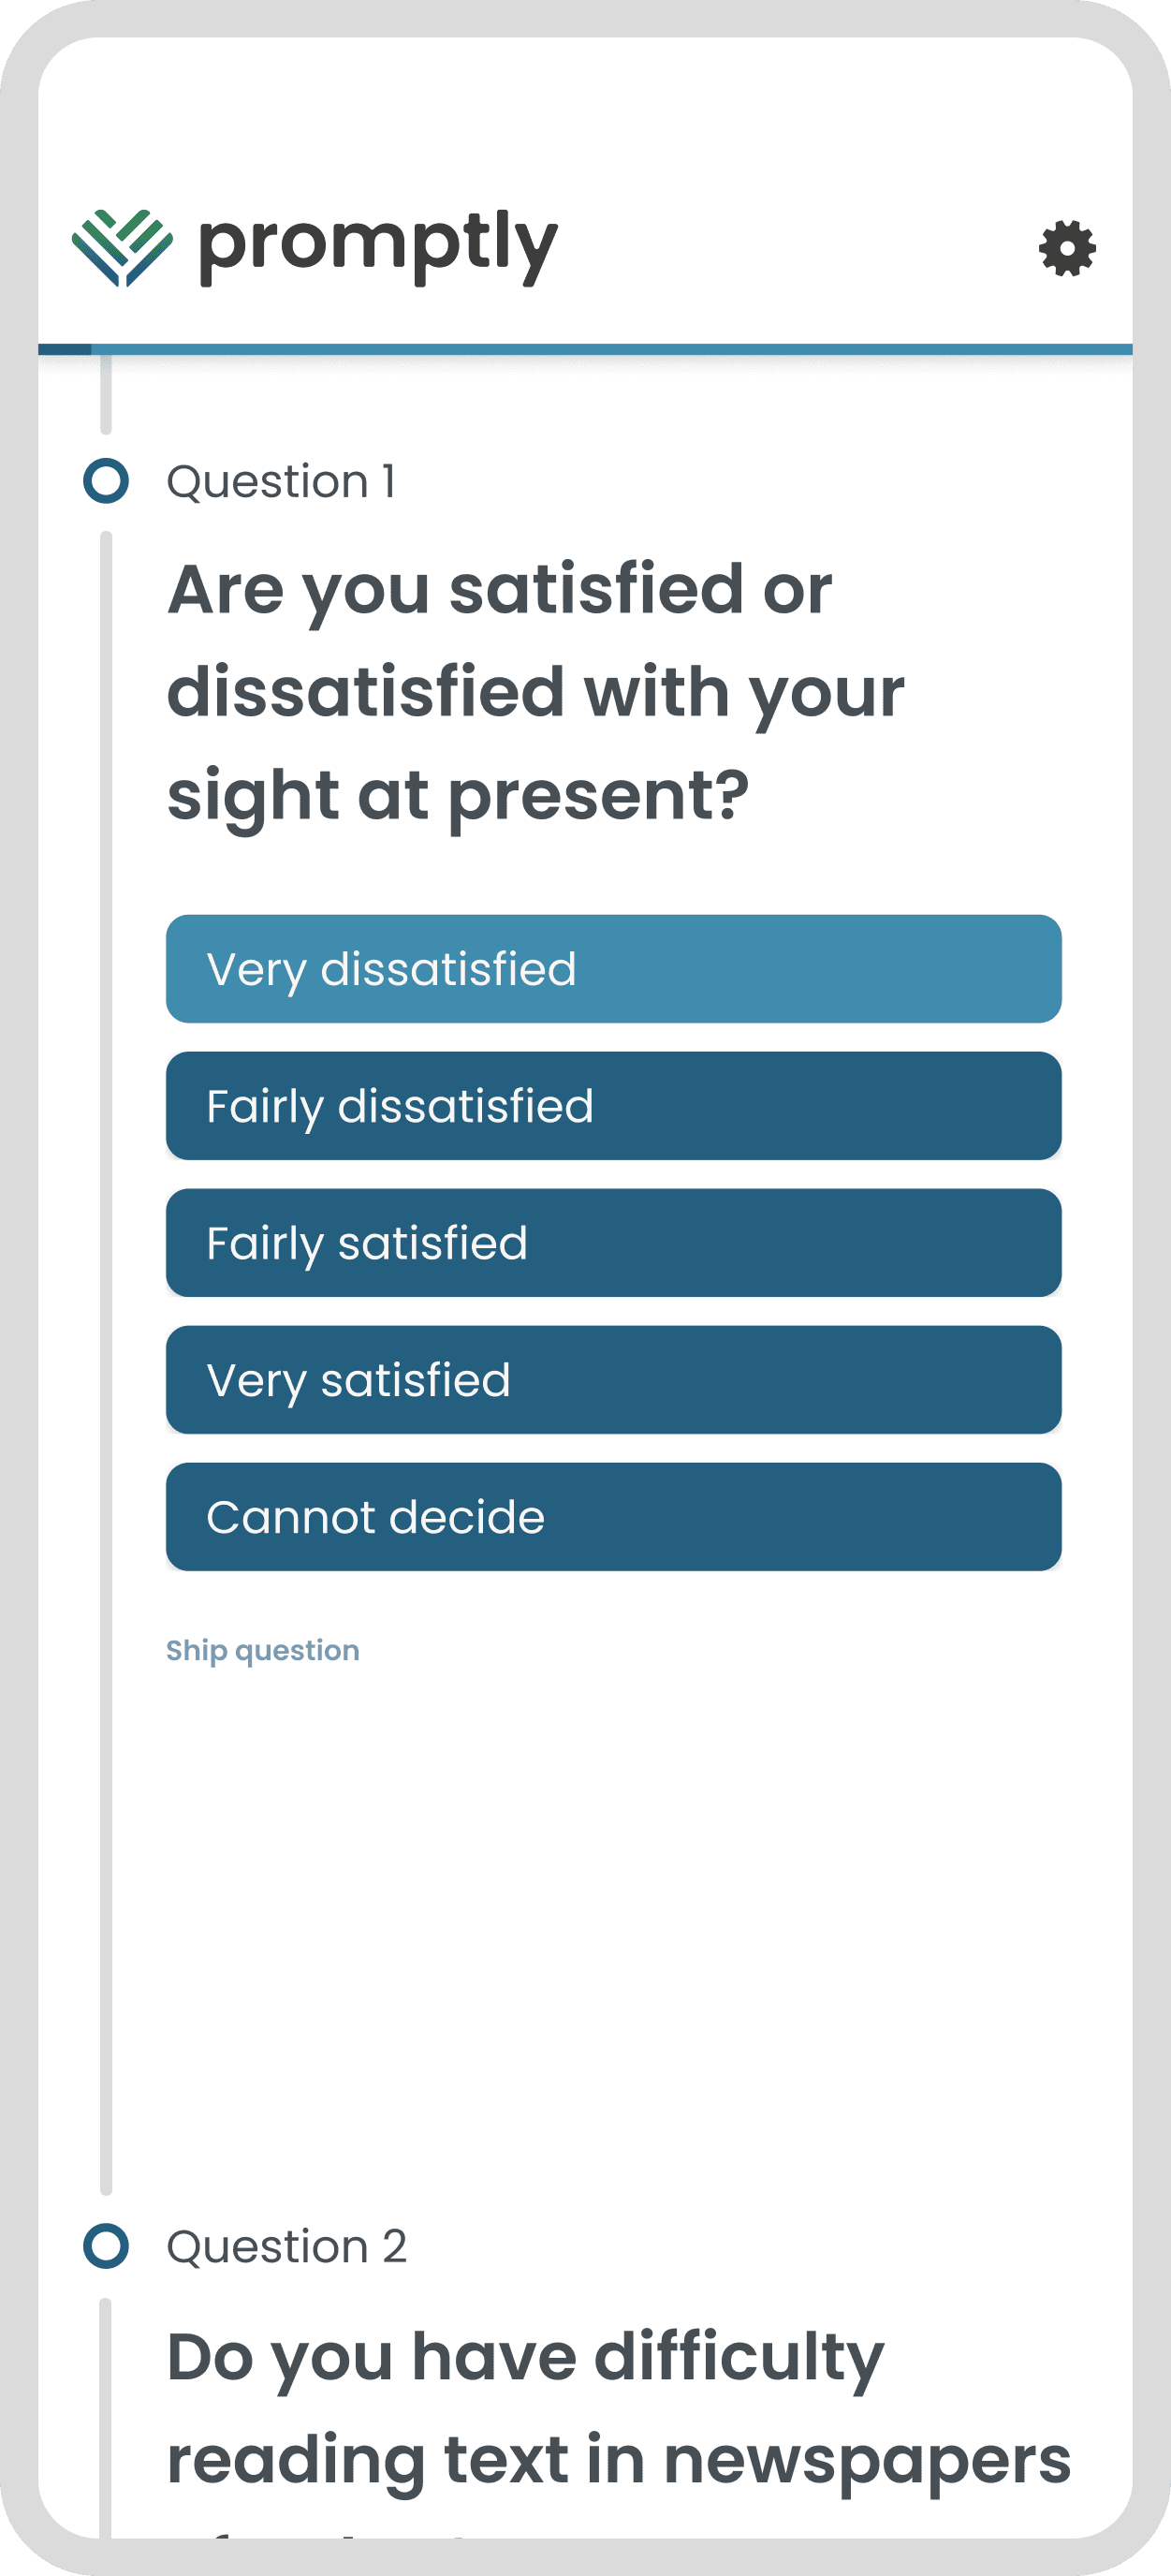
Task: Click the promptly wordmark text
Action: point(378,246)
